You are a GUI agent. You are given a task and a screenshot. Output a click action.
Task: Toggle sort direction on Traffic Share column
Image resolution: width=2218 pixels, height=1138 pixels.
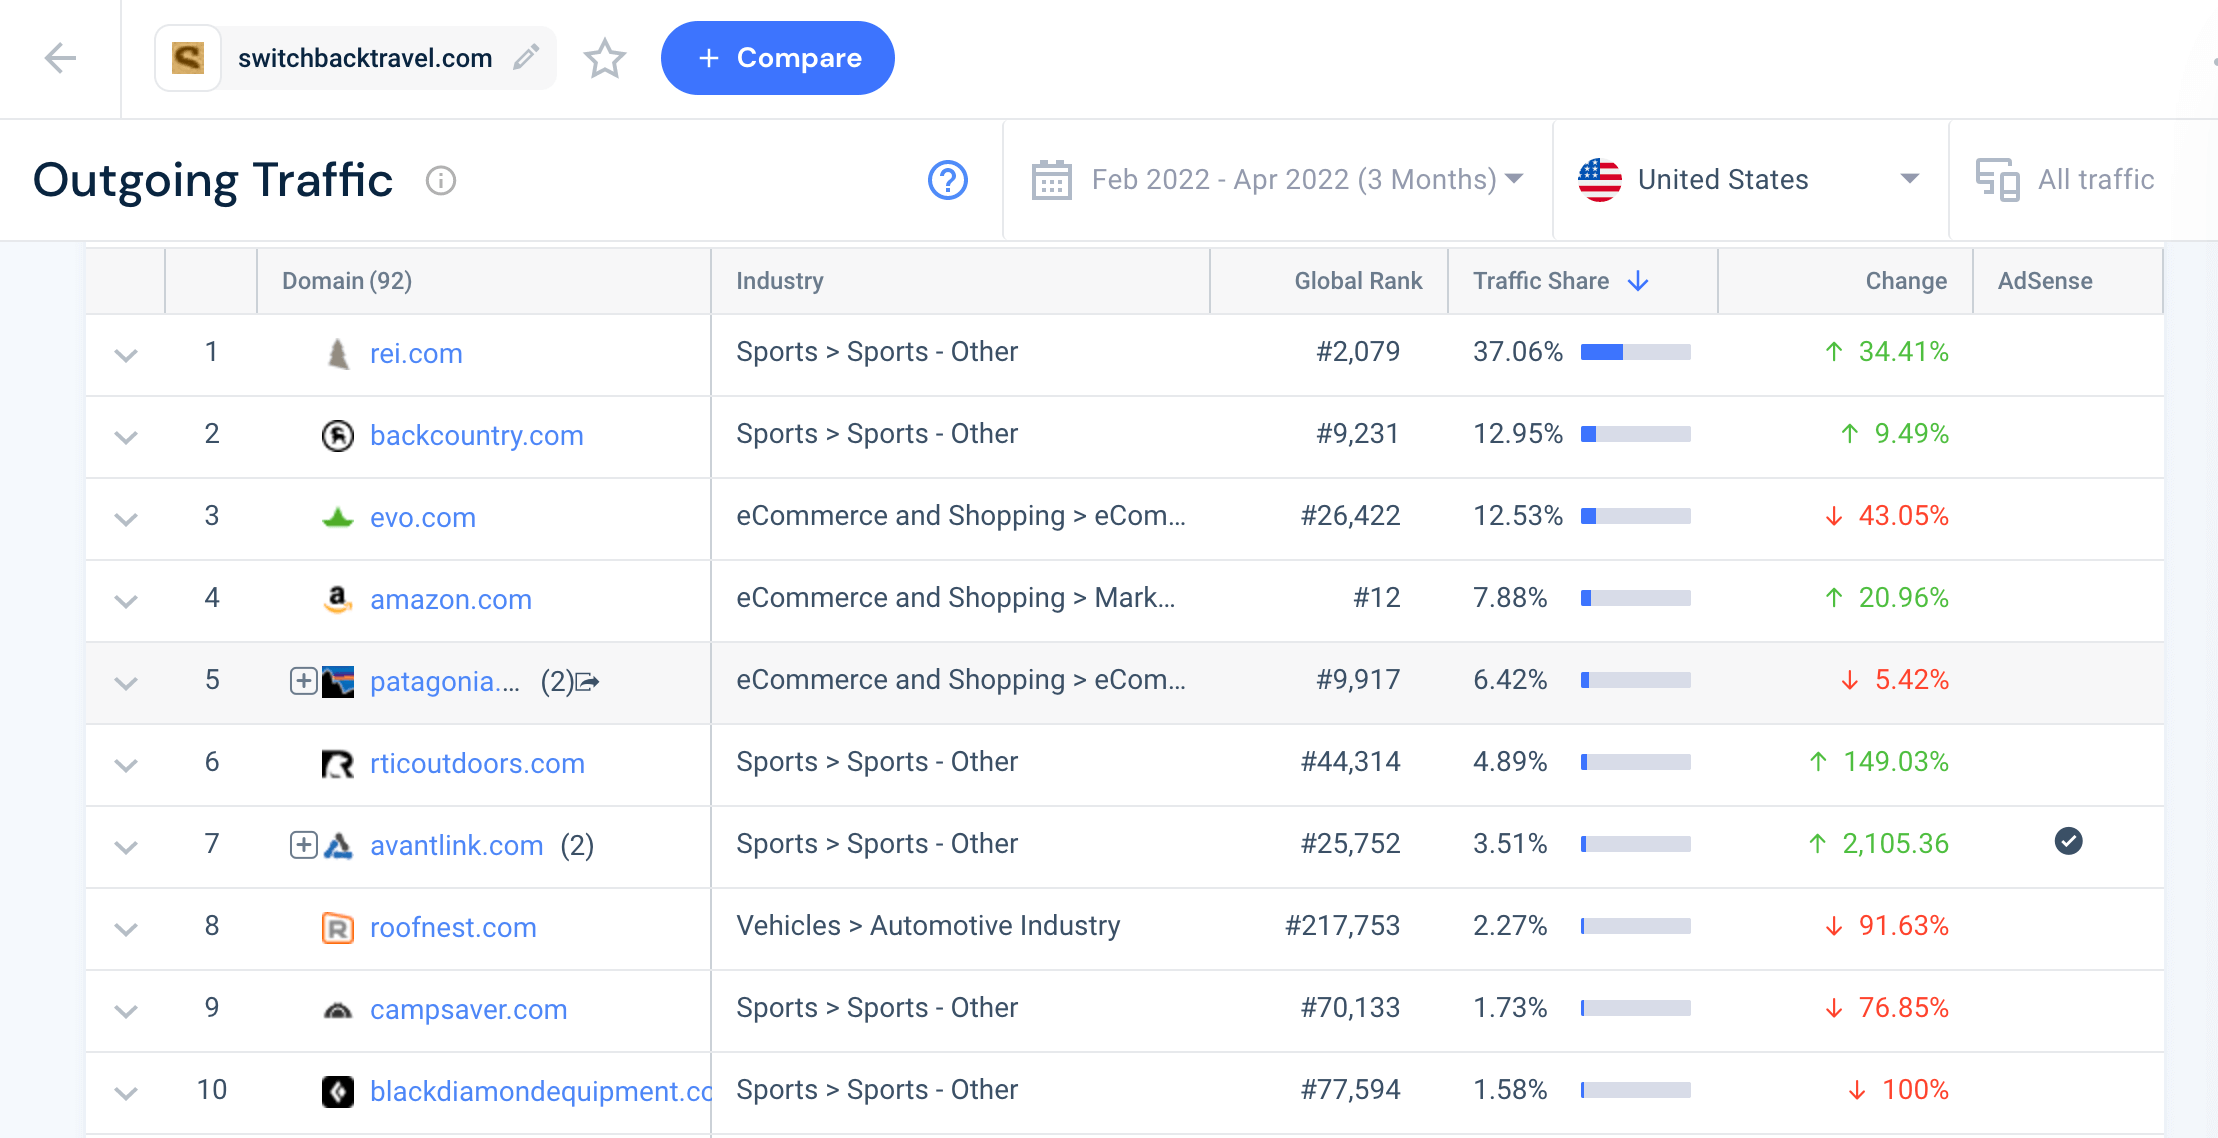(x=1638, y=281)
